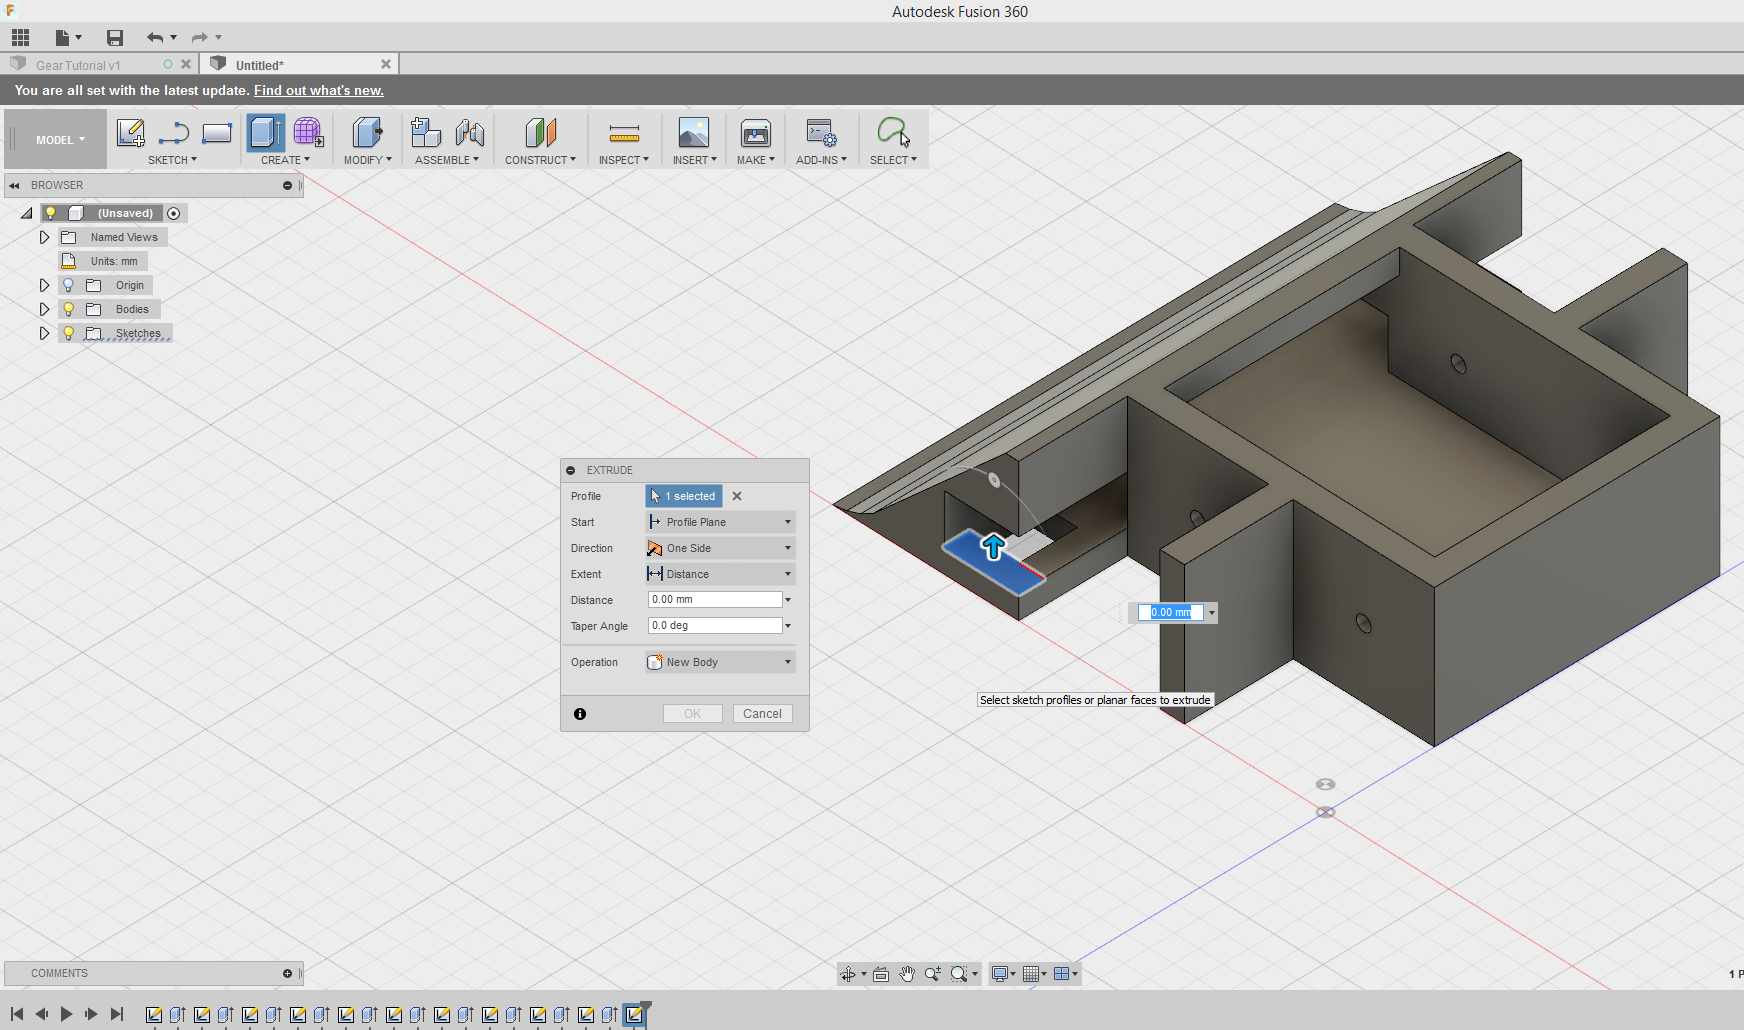Click the Press Pull icon under Modify
This screenshot has width=1744, height=1030.
coord(366,132)
